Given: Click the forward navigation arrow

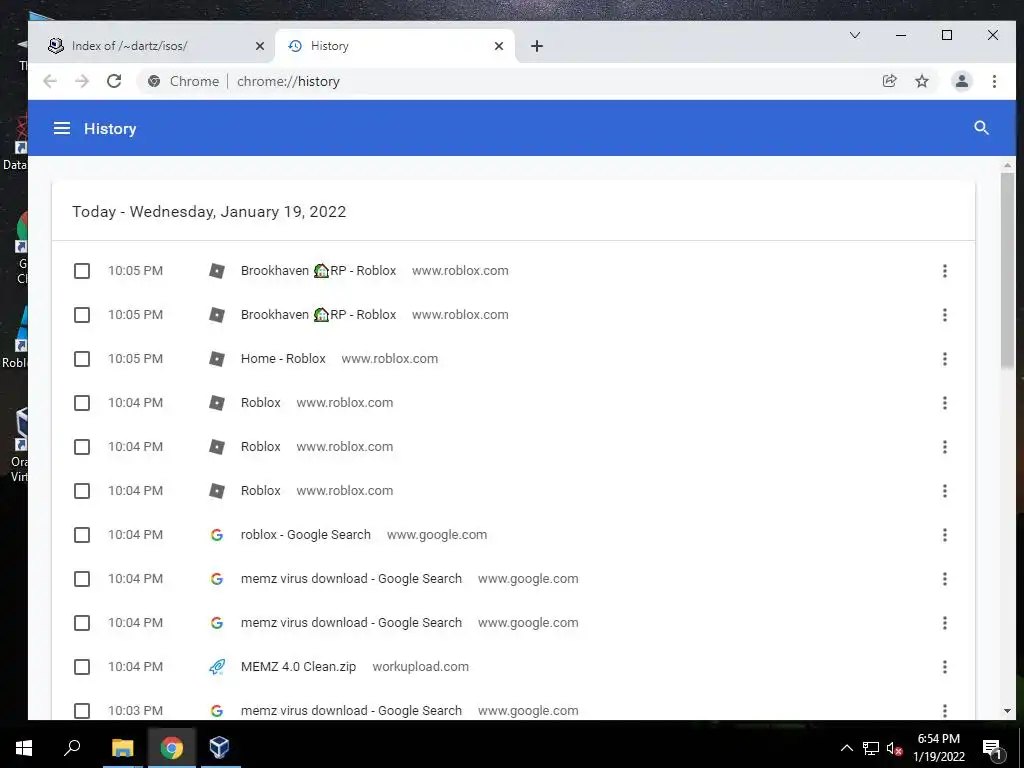Looking at the screenshot, I should point(82,81).
